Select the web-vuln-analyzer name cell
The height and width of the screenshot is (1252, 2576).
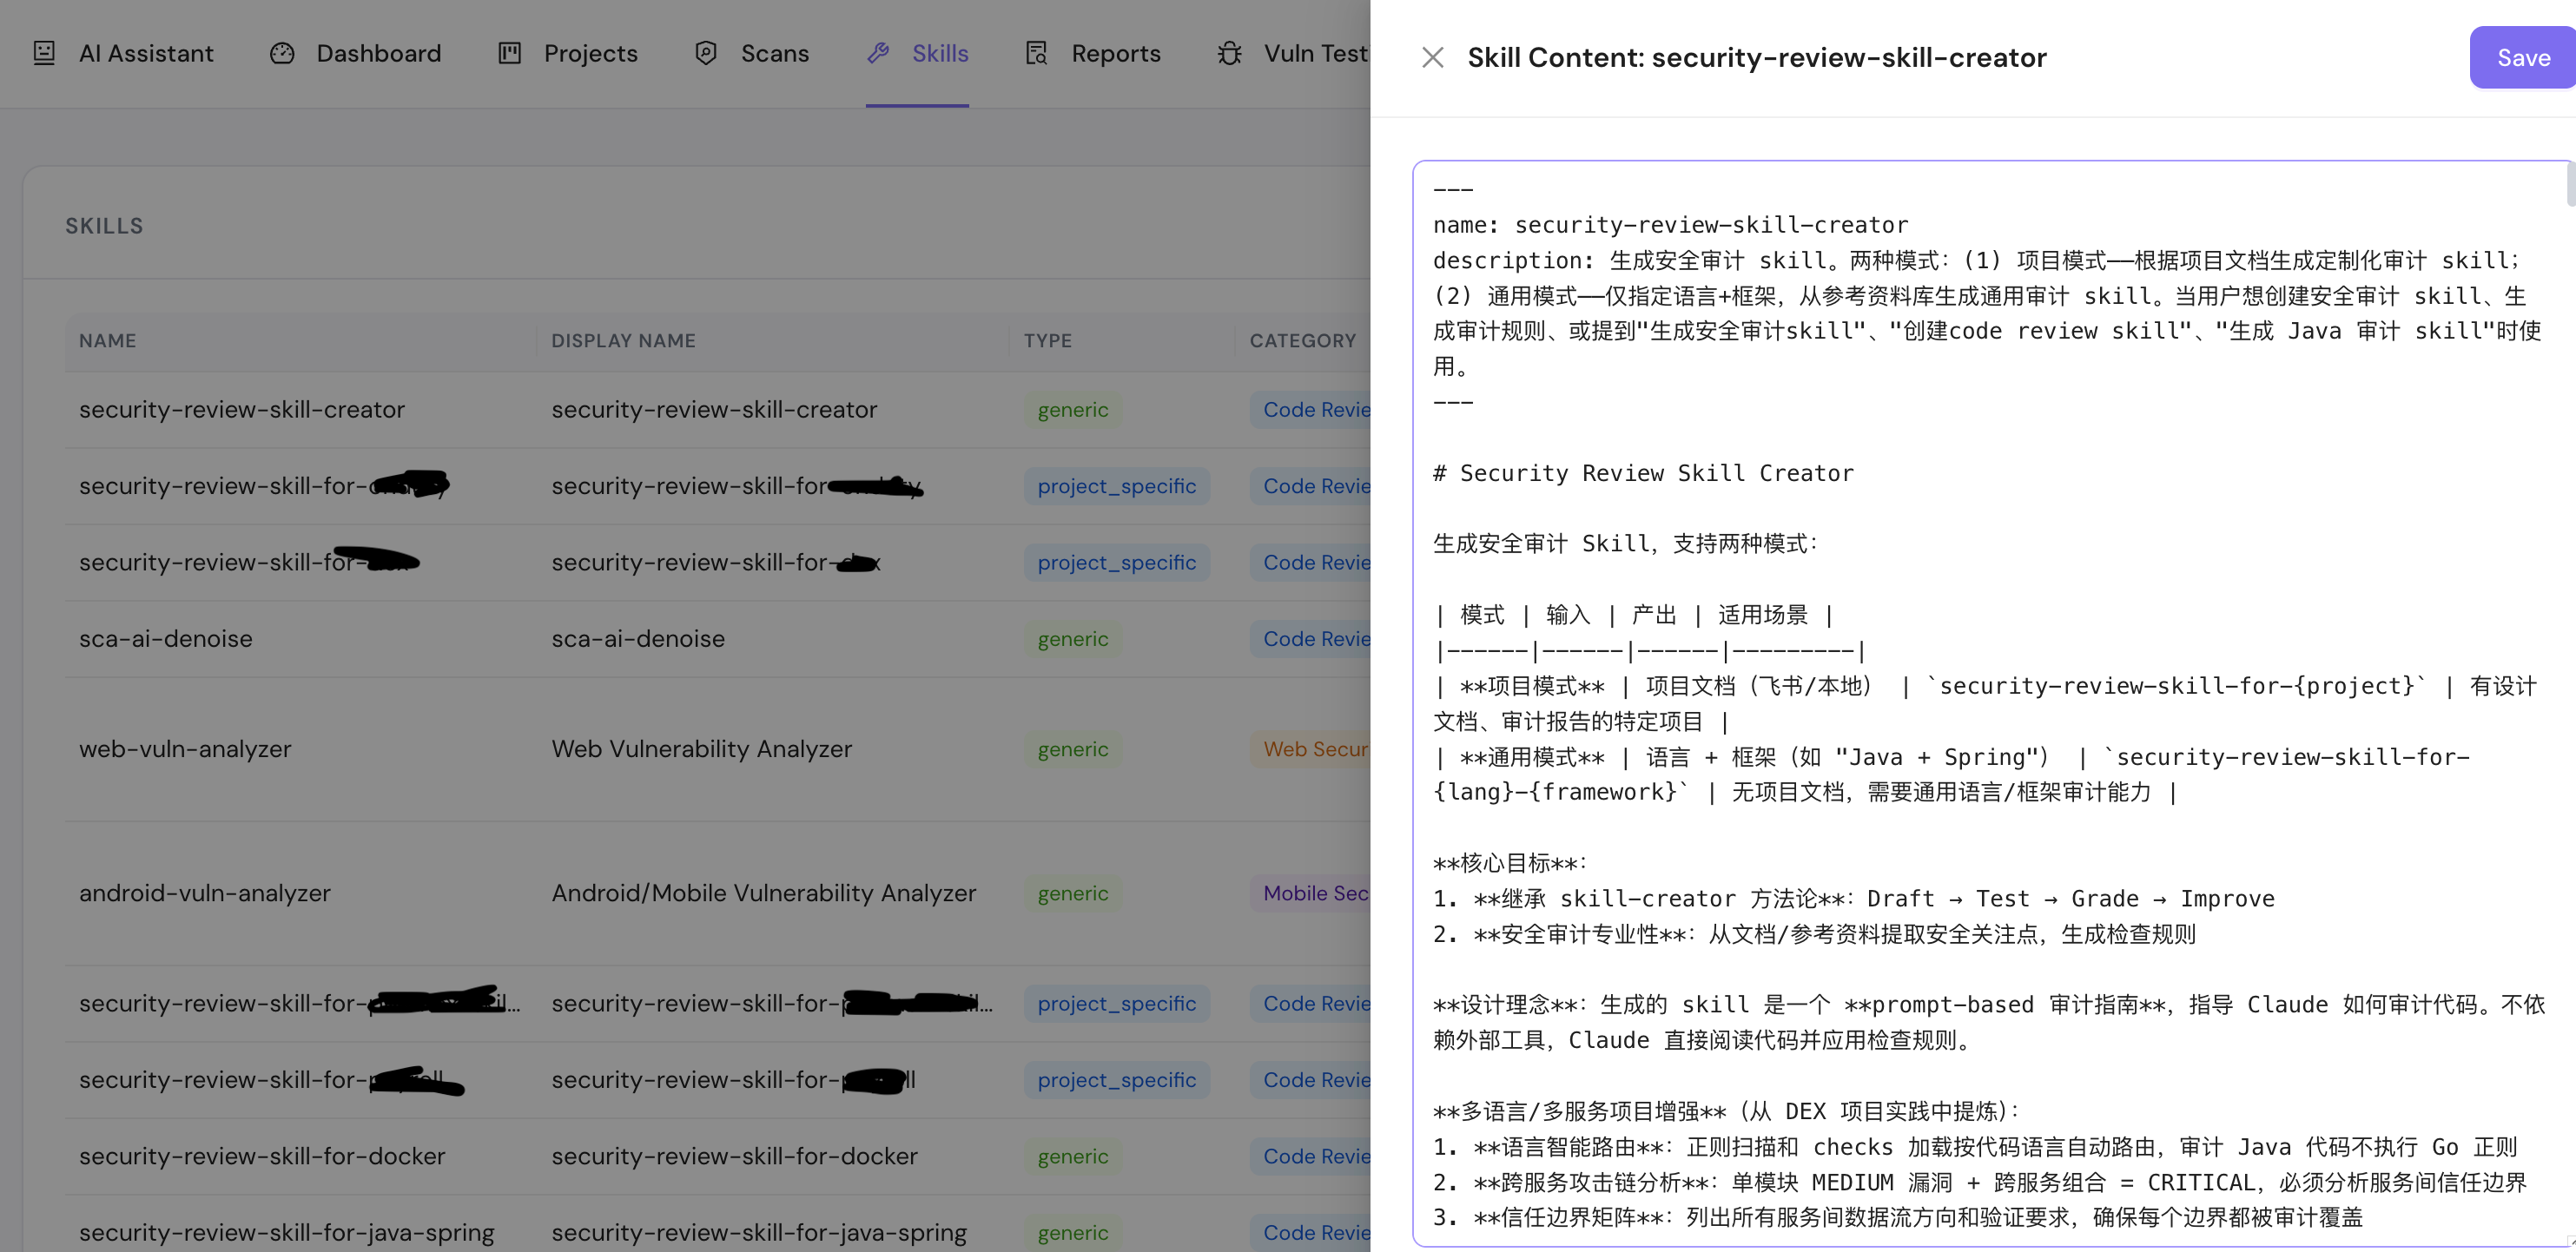[185, 748]
